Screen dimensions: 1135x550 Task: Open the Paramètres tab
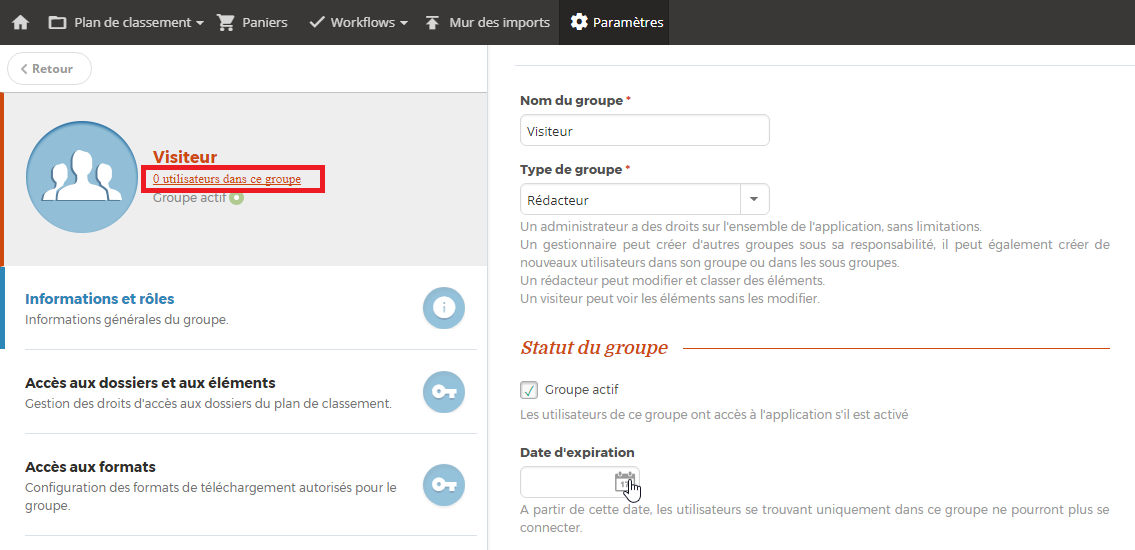coord(616,22)
